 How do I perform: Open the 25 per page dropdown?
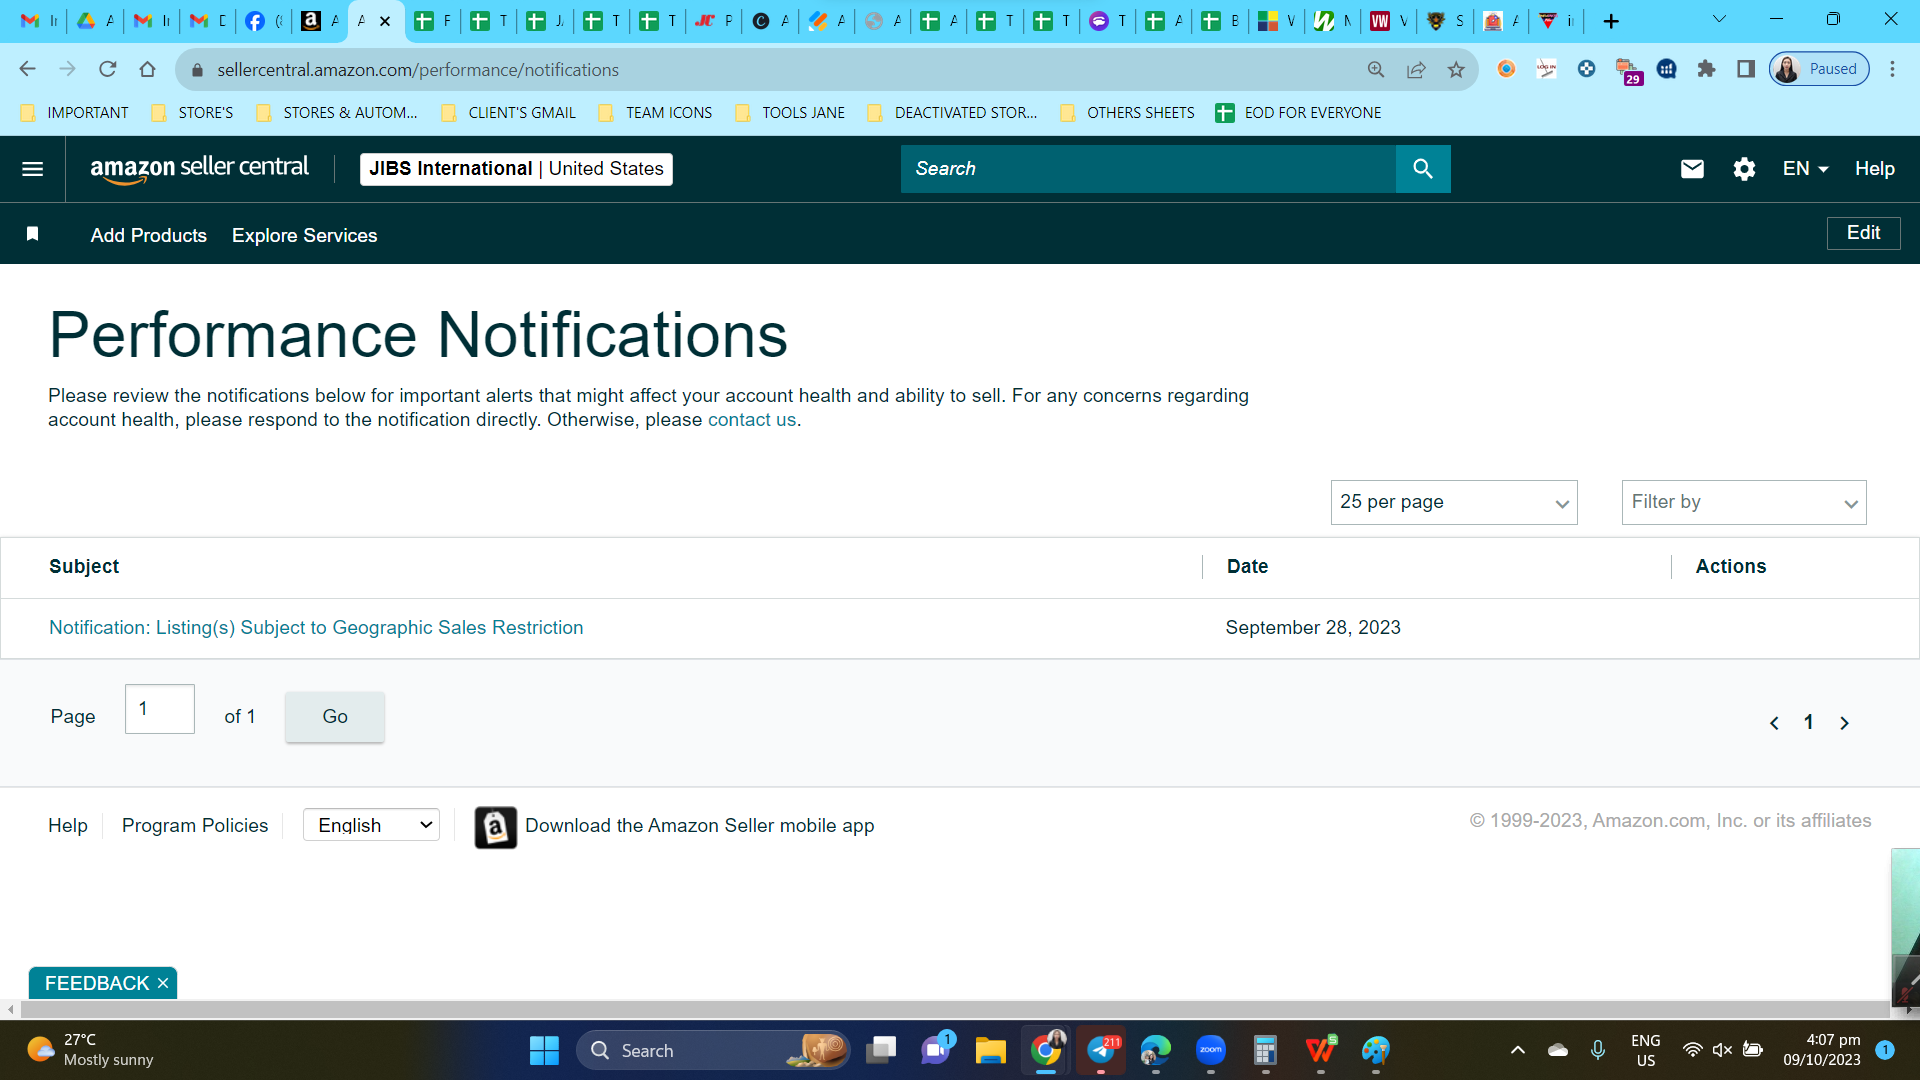(1454, 502)
